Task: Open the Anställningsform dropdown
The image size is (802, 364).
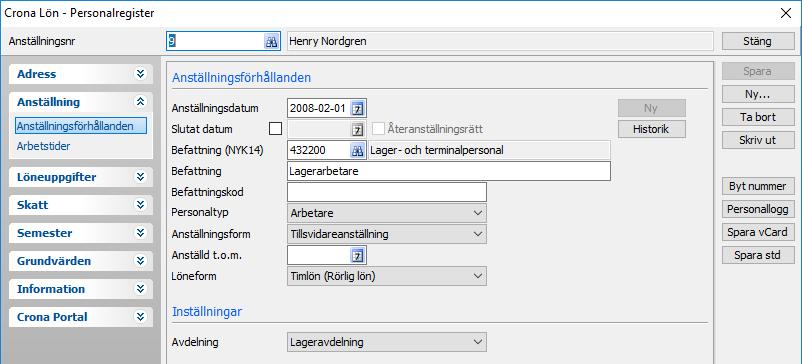Action: click(387, 234)
